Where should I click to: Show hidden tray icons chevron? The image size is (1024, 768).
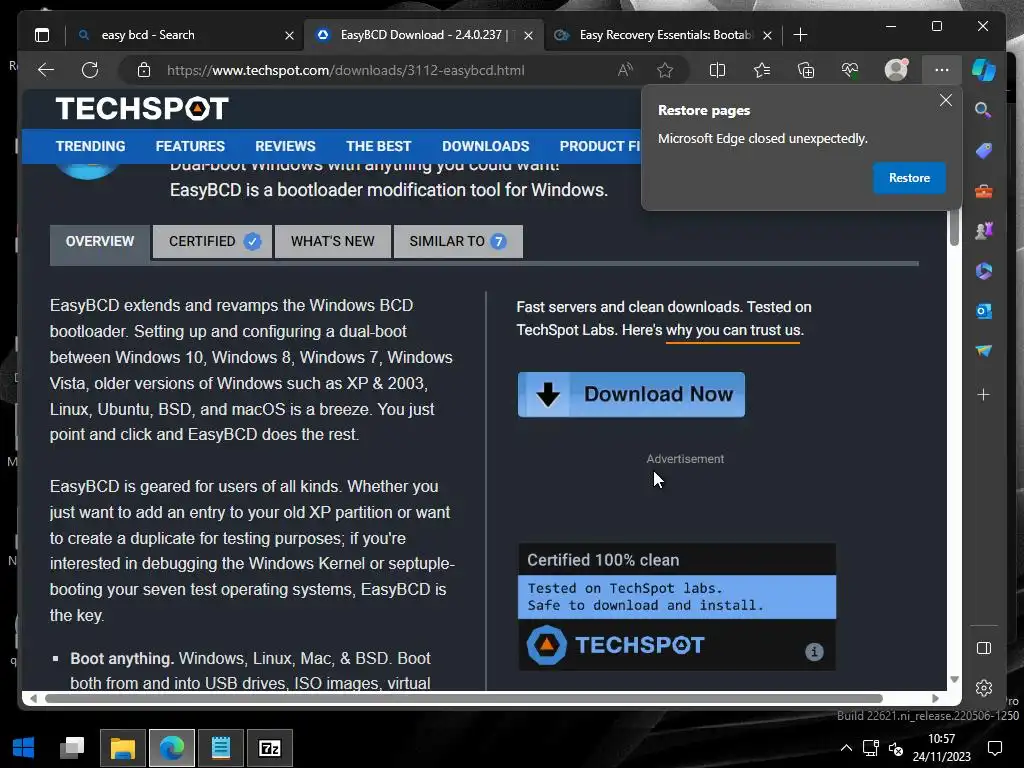tap(846, 748)
